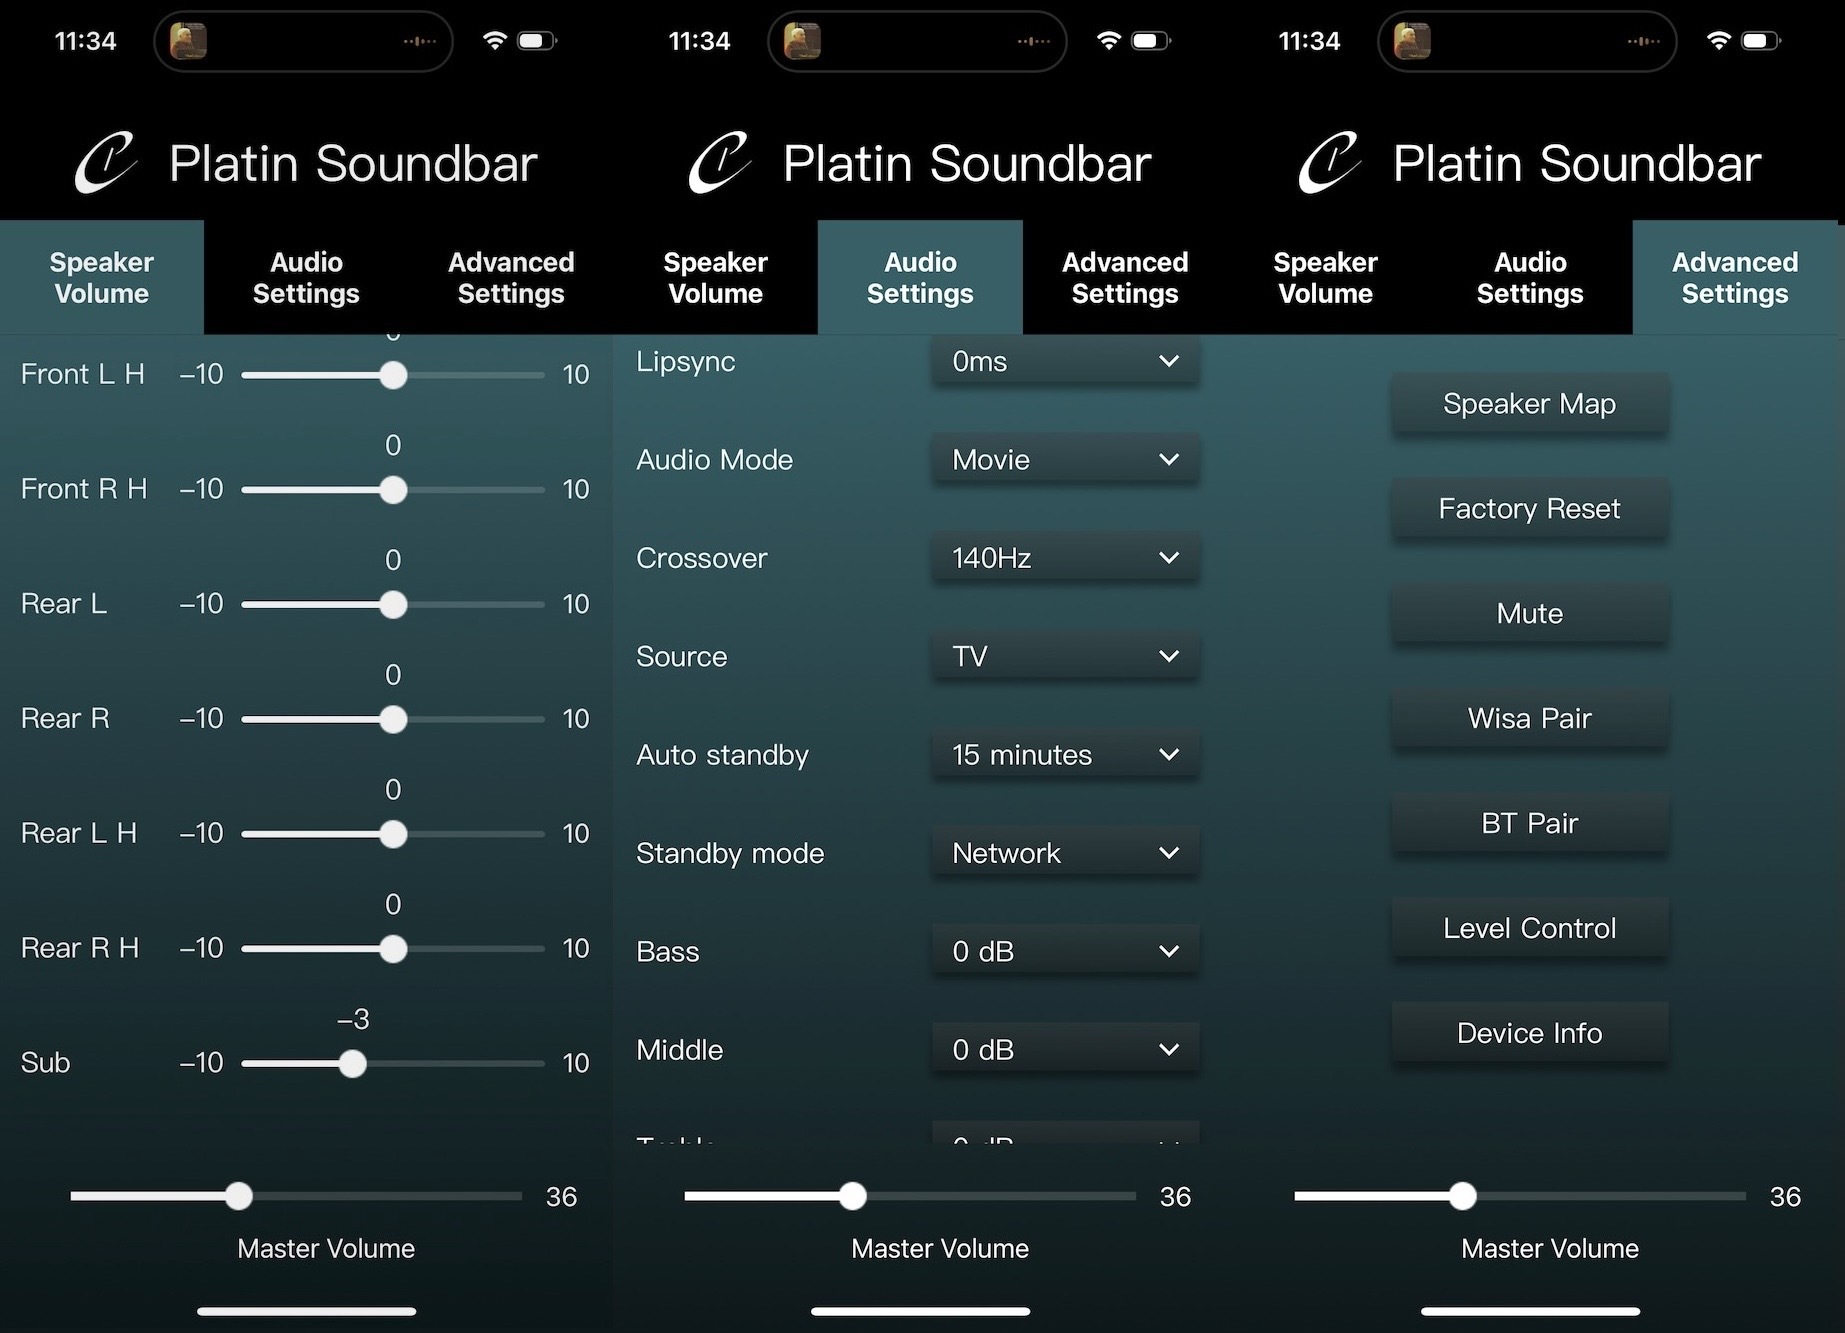Viewport: 1845px width, 1333px height.
Task: Click the Rear L volume slider handle
Action: (x=393, y=605)
